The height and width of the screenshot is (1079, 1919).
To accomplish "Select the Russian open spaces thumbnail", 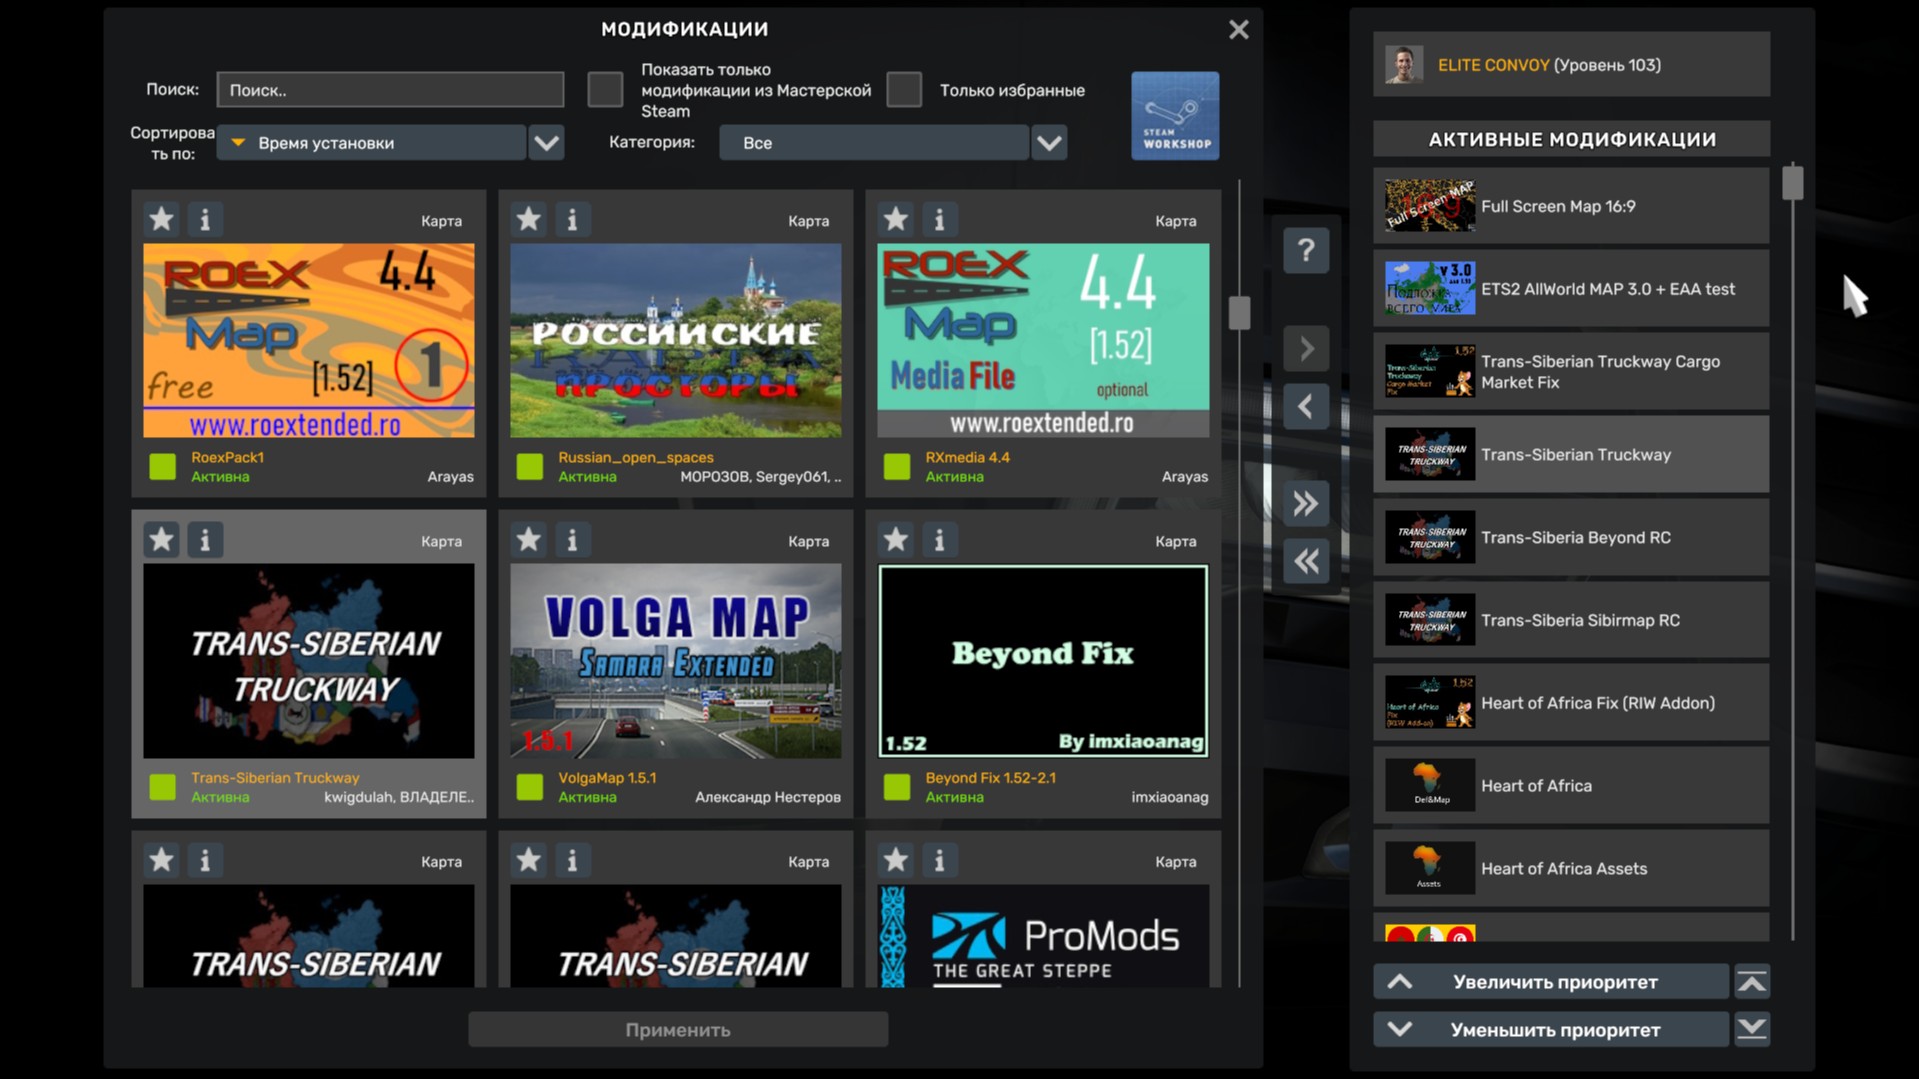I will point(675,340).
